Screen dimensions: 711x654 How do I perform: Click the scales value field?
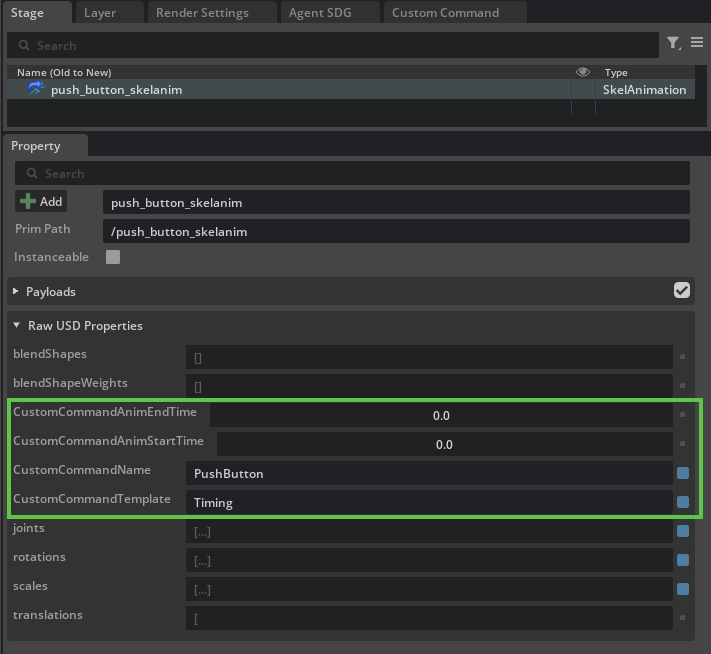pyautogui.click(x=429, y=589)
